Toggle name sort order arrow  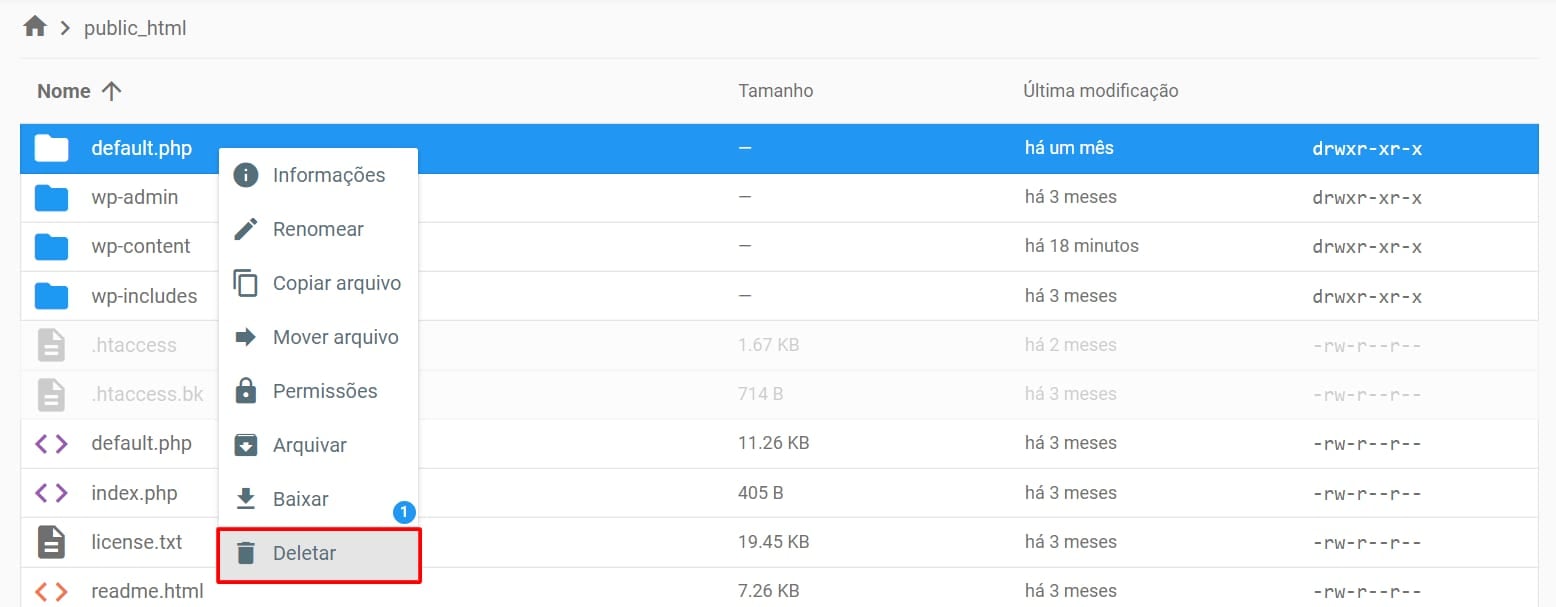[x=111, y=91]
